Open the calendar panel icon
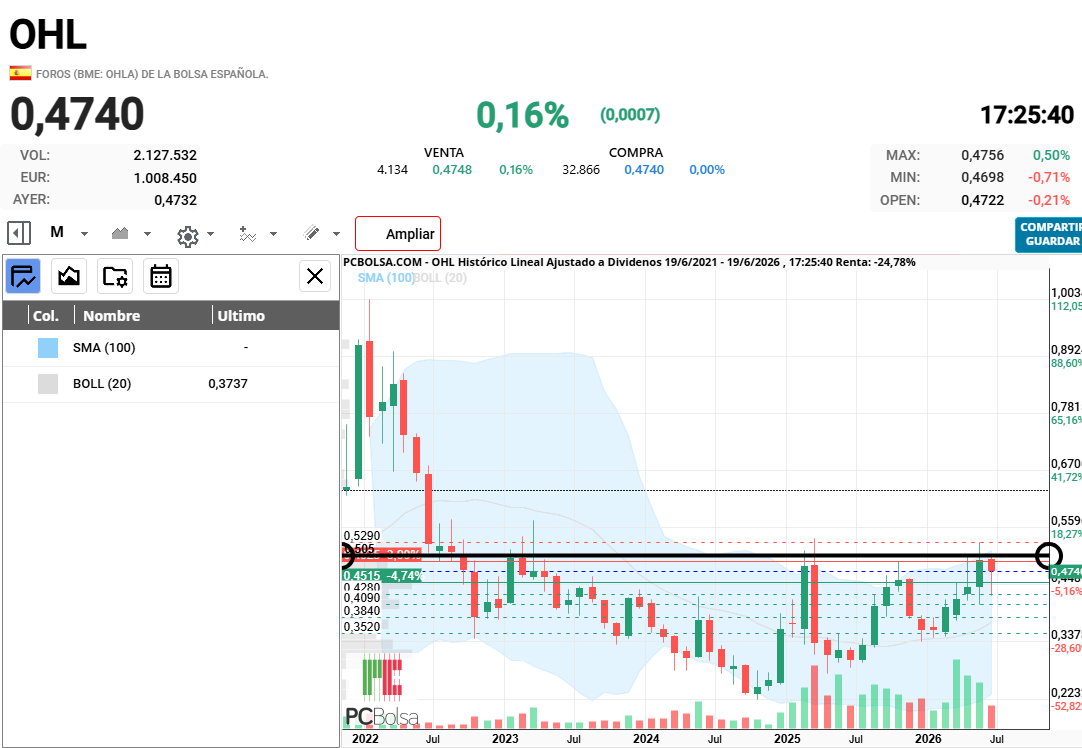The image size is (1082, 748). (x=161, y=277)
